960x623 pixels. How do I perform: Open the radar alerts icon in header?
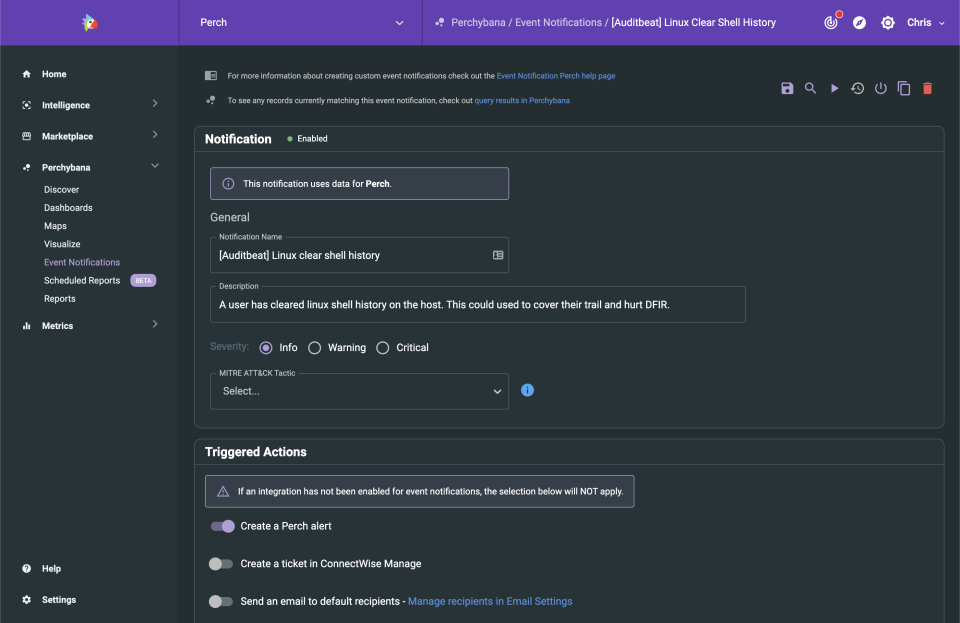point(831,23)
